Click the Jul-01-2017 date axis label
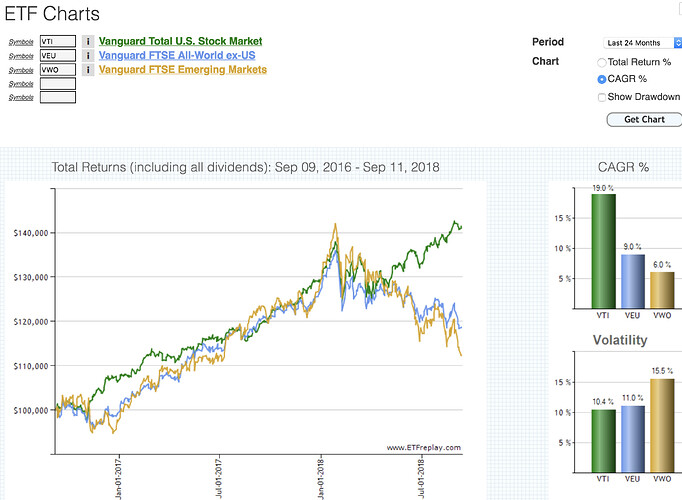682x500 pixels. click(218, 479)
